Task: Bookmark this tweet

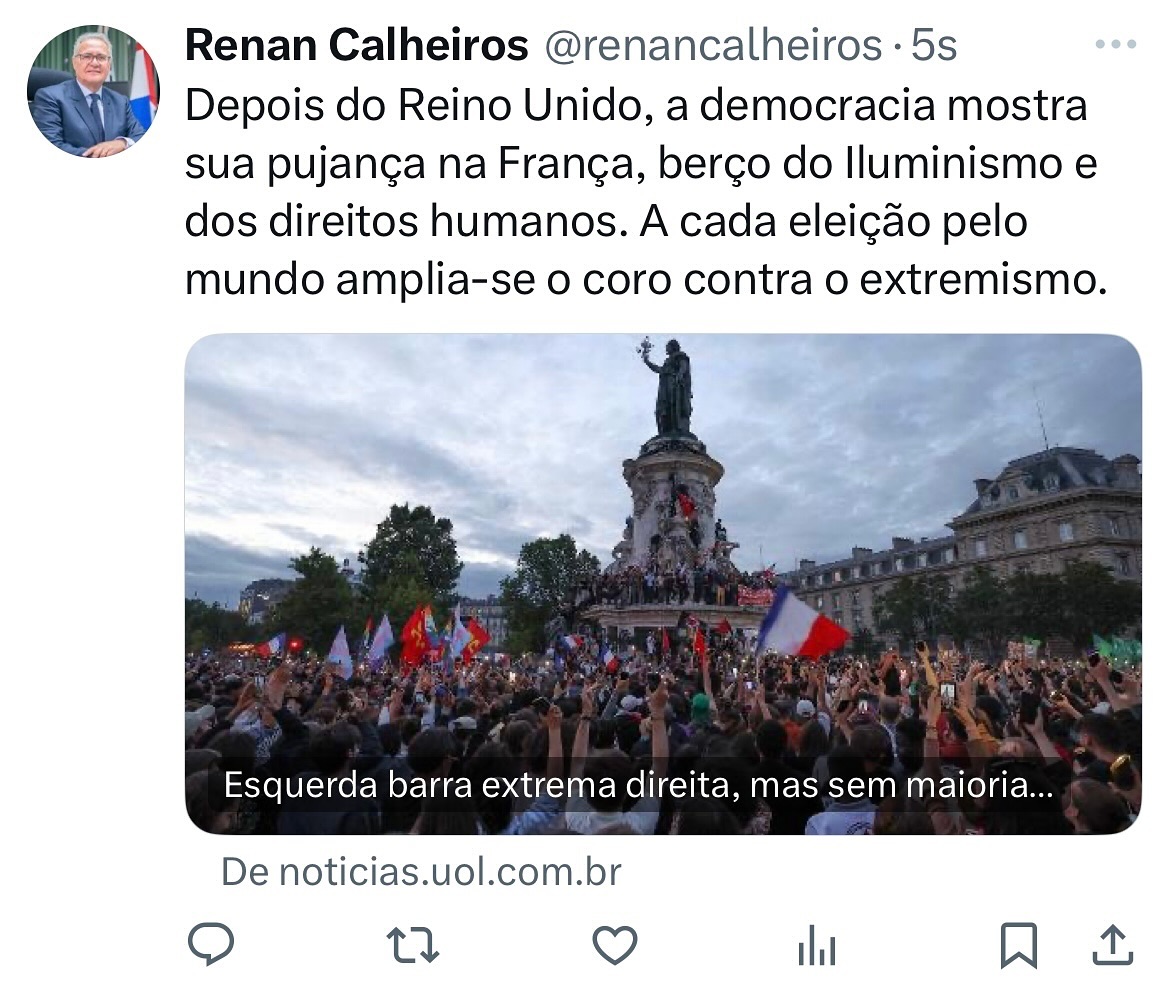Action: [x=1019, y=945]
